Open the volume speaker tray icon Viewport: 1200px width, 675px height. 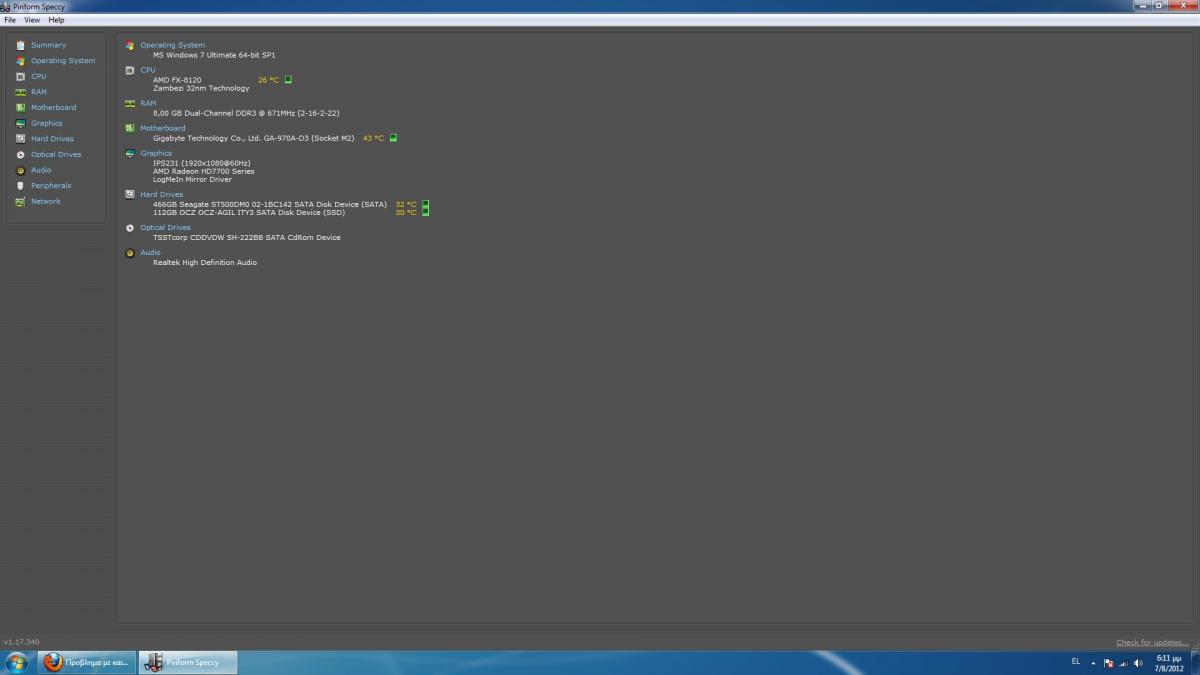click(1139, 663)
